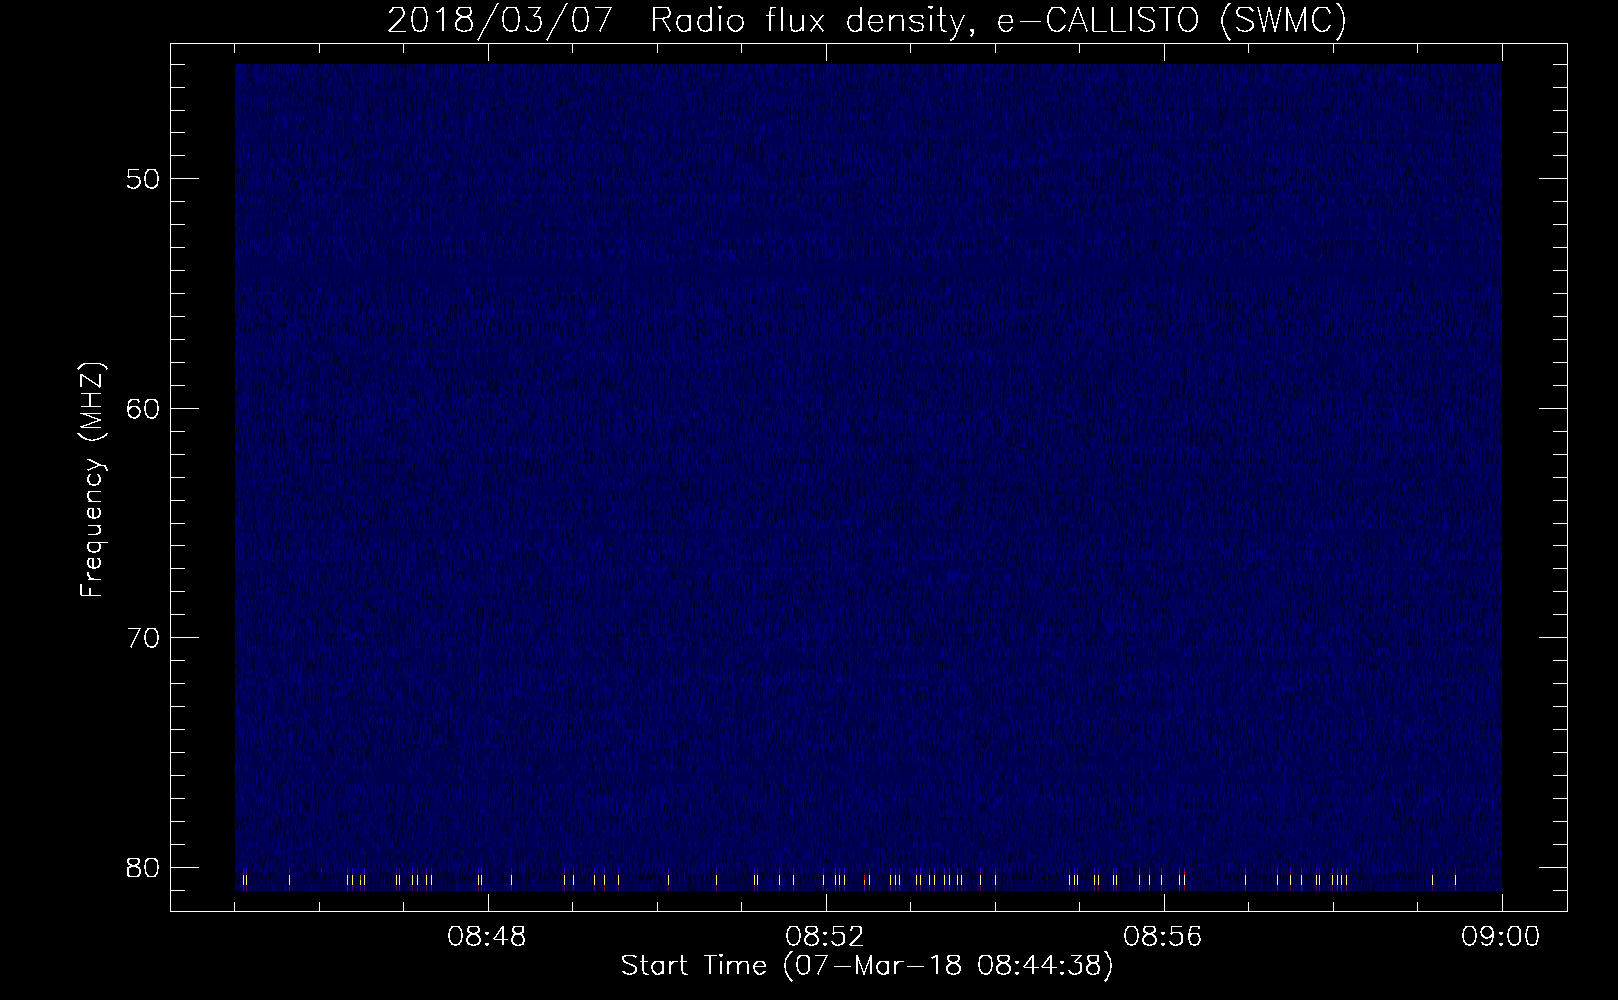Image resolution: width=1618 pixels, height=1000 pixels.
Task: Click the 'Frequency (MHZ)' axis label
Action: [92, 478]
